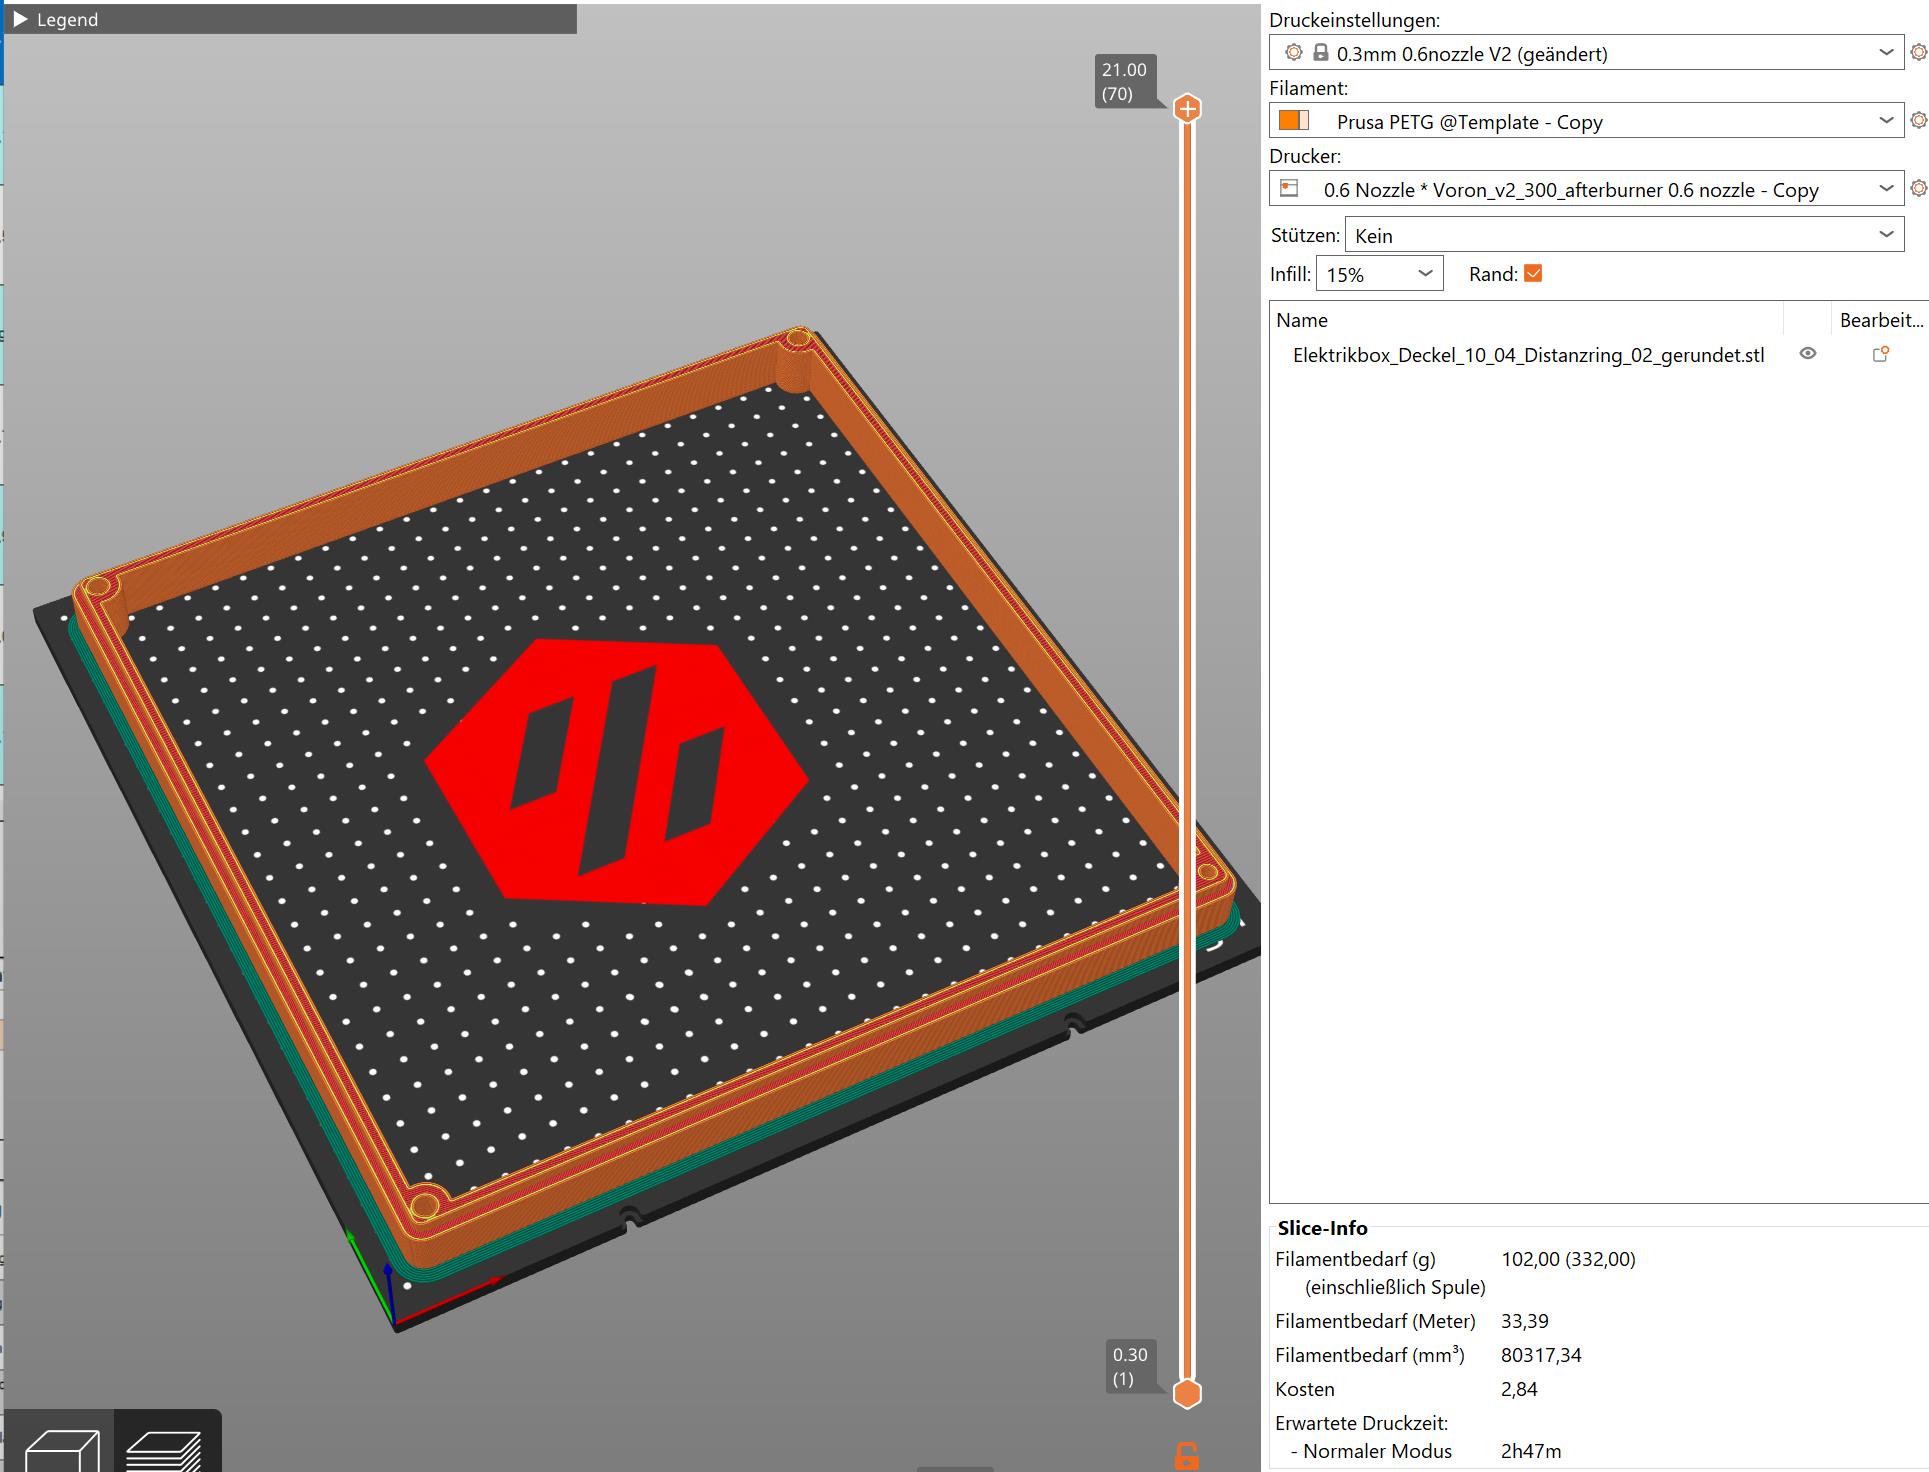Click the 0.30 (1) bottom layer label
1929x1472 pixels.
click(1131, 1366)
